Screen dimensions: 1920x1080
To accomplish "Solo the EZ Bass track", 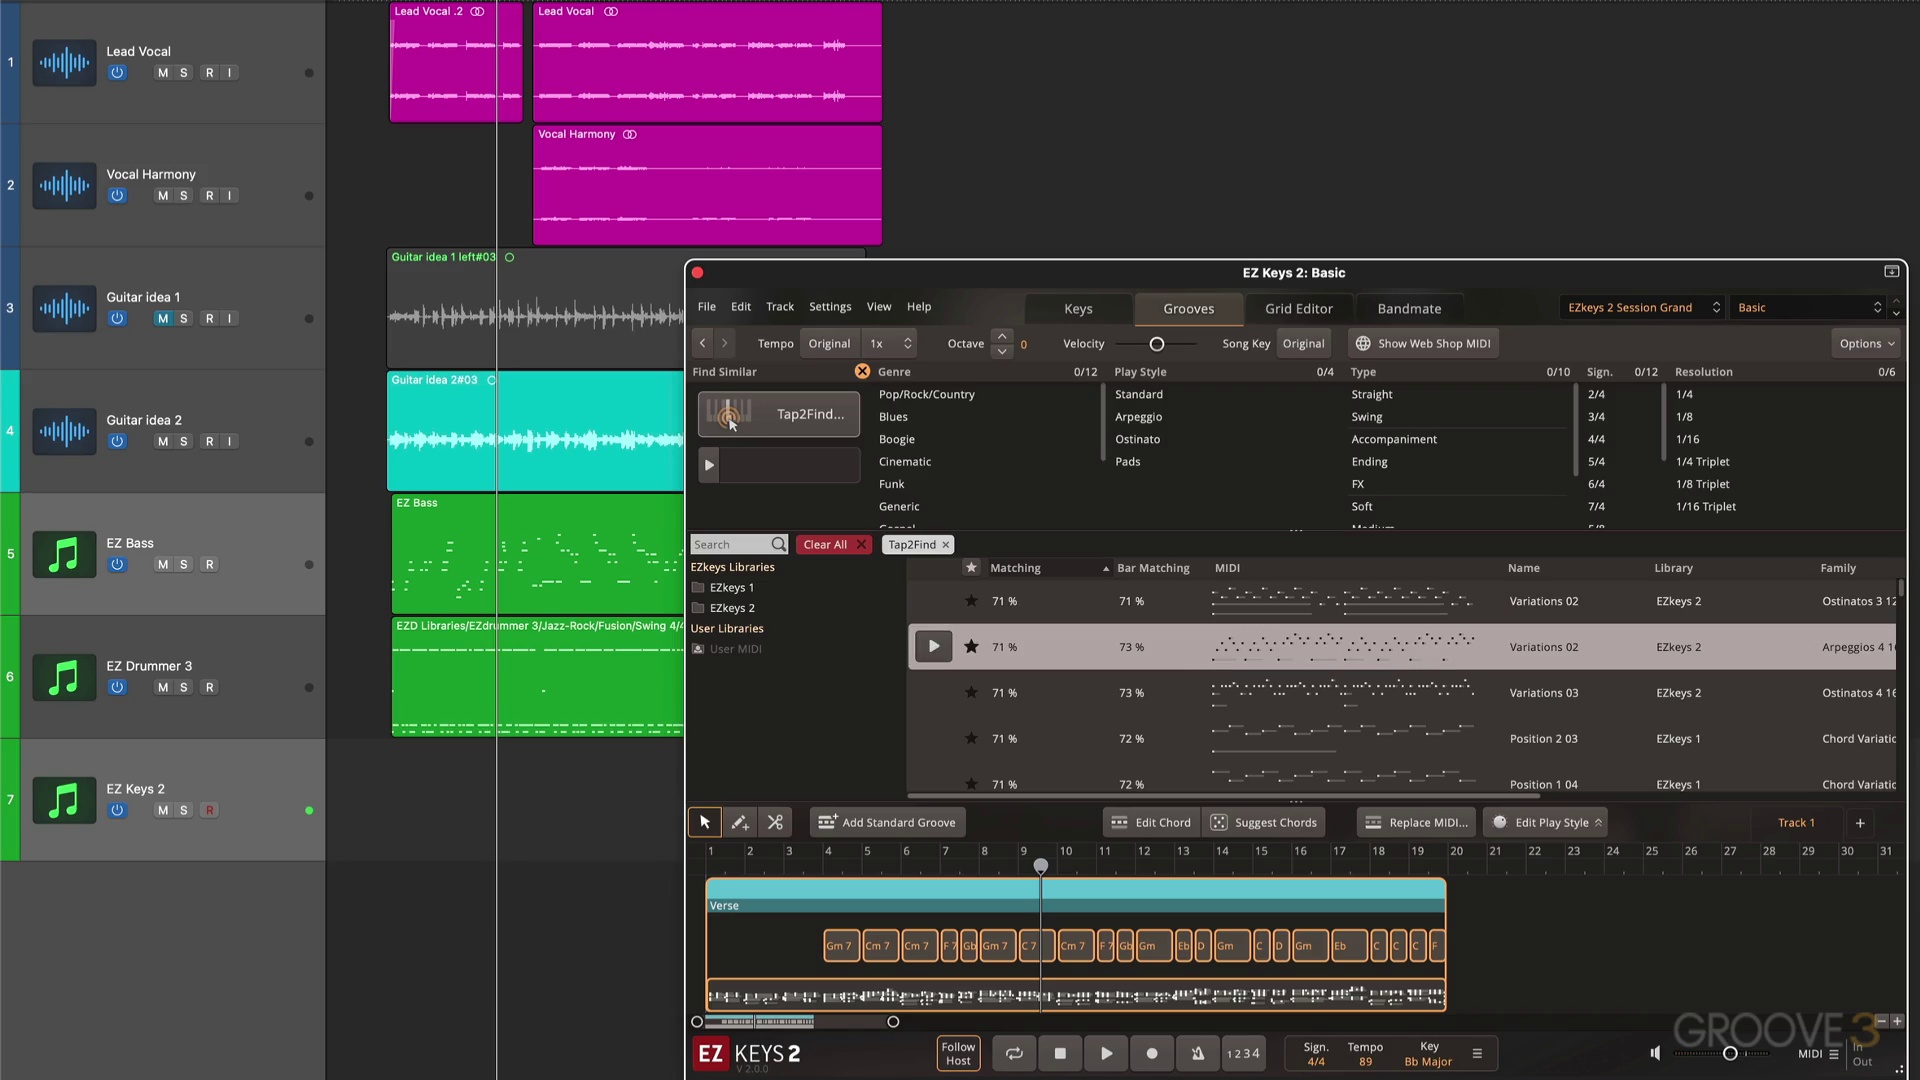I will 184,565.
